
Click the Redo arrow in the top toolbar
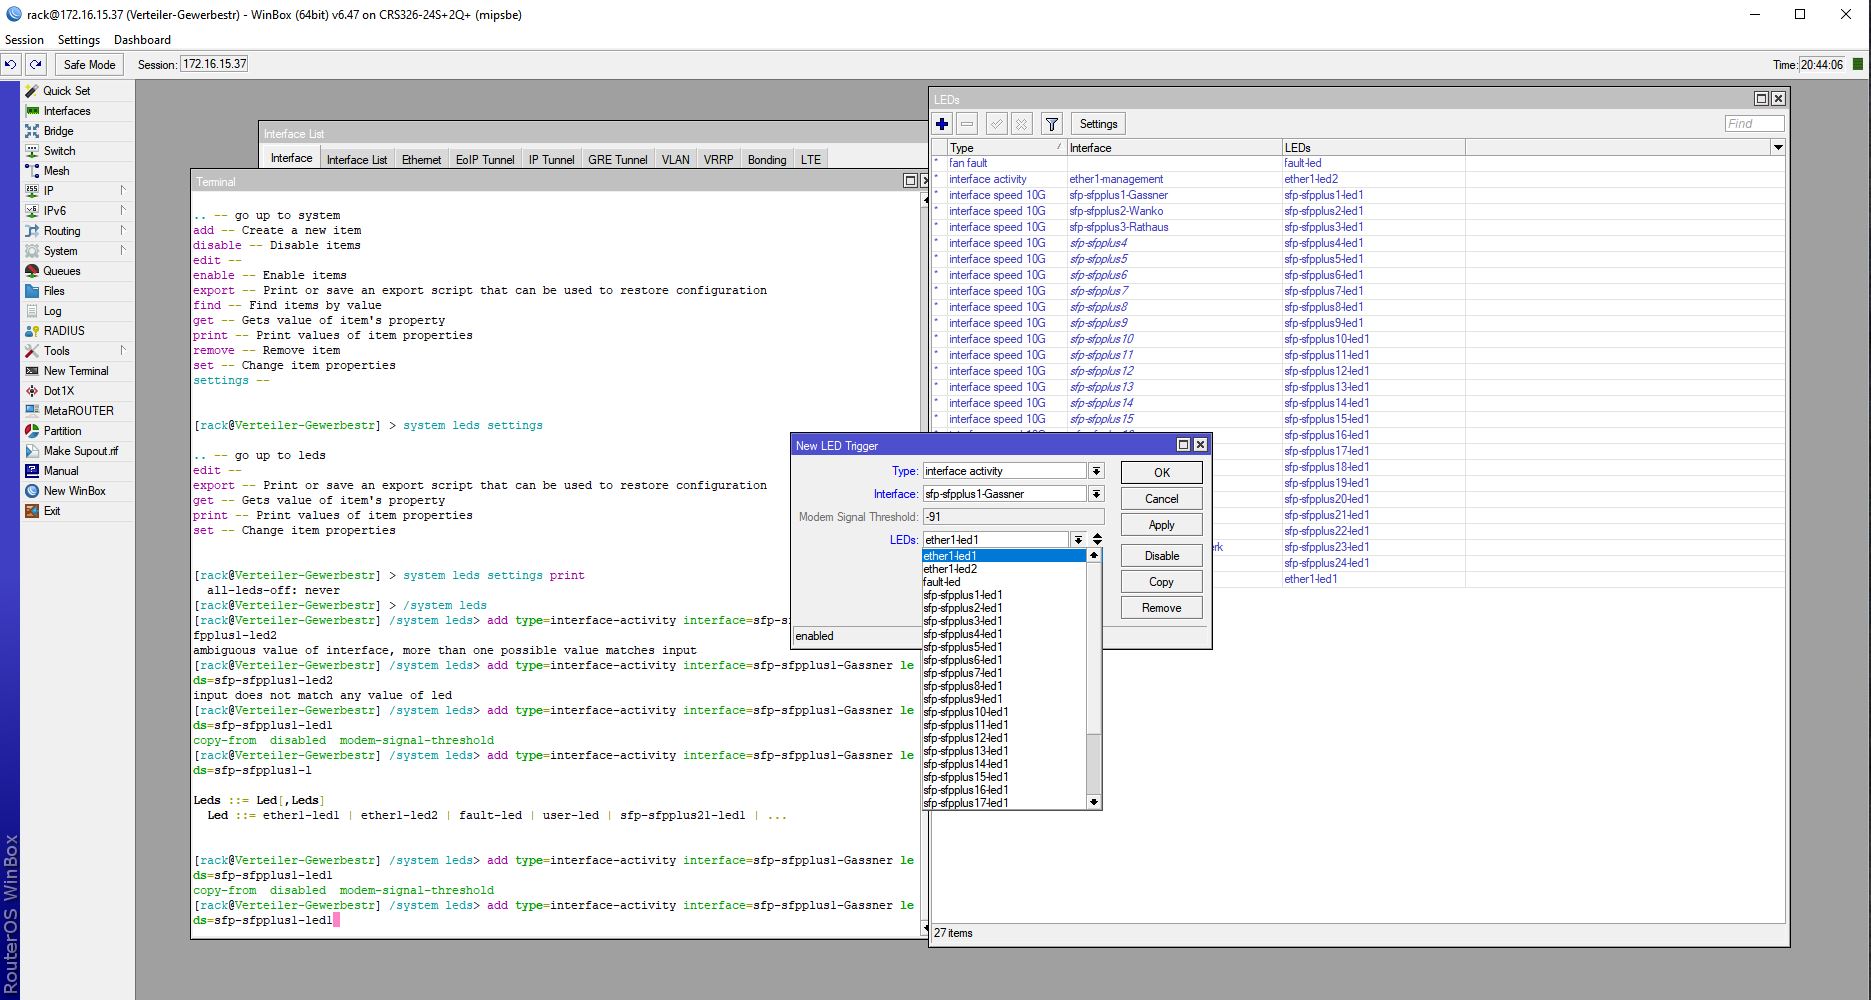coord(36,64)
